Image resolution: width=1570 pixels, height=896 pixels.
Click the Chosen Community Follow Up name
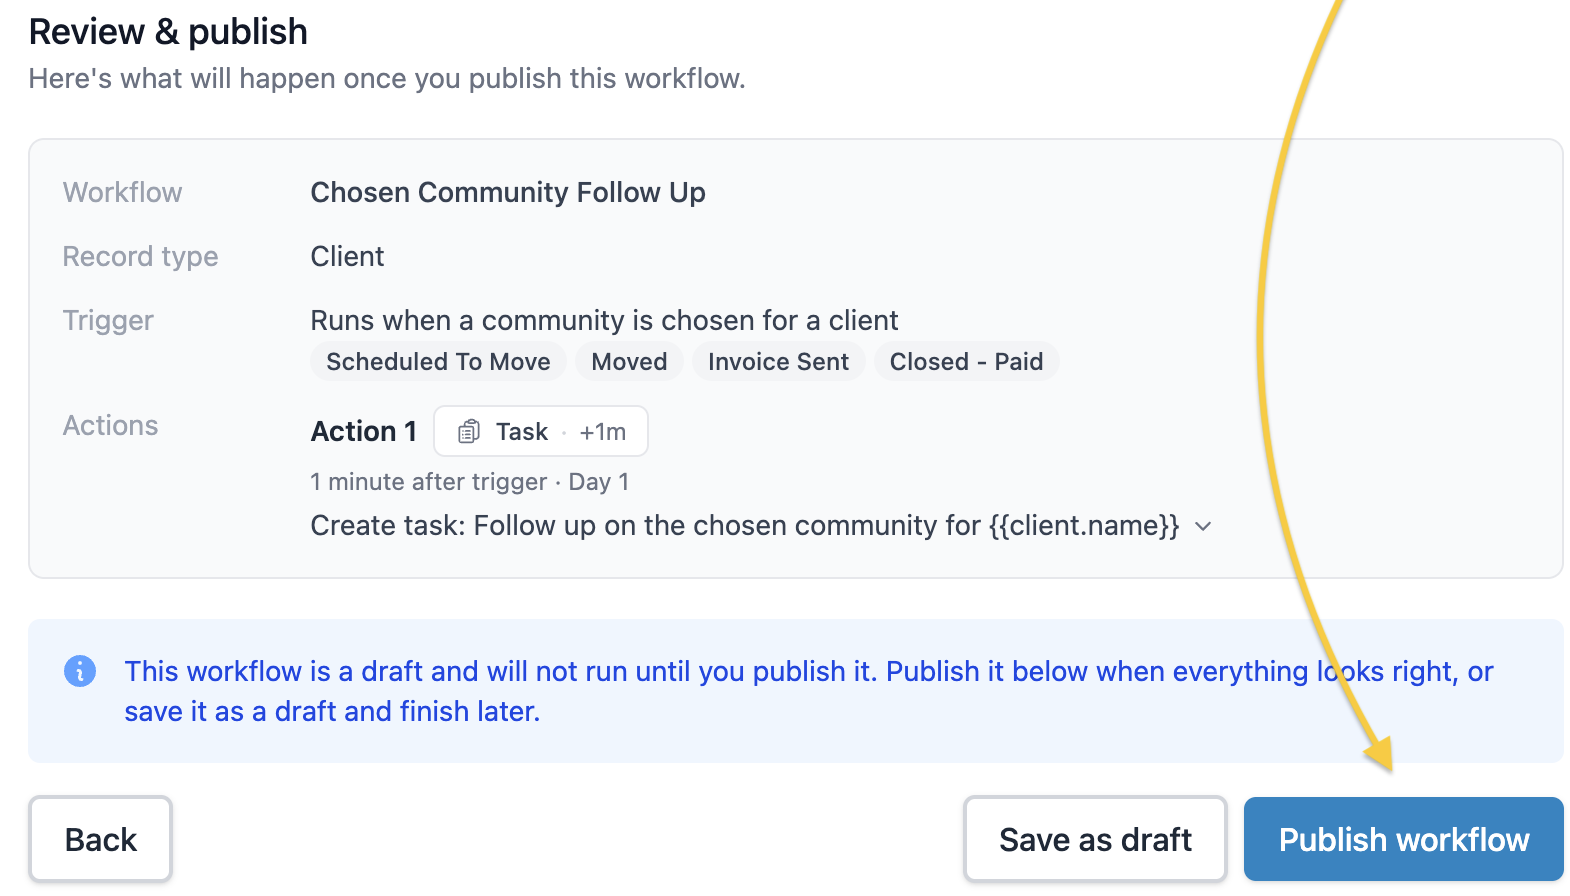508,192
